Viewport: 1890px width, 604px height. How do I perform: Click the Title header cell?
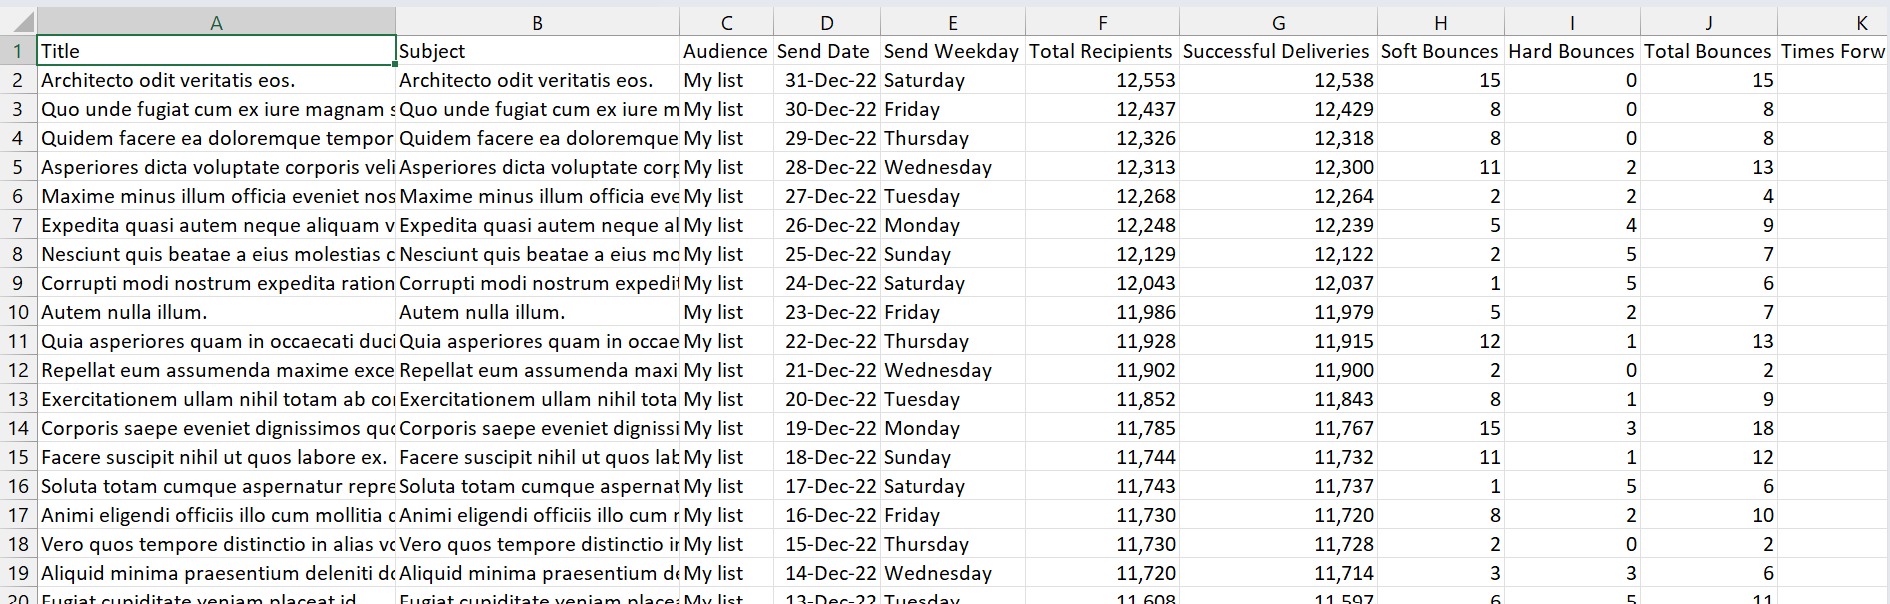coord(215,51)
